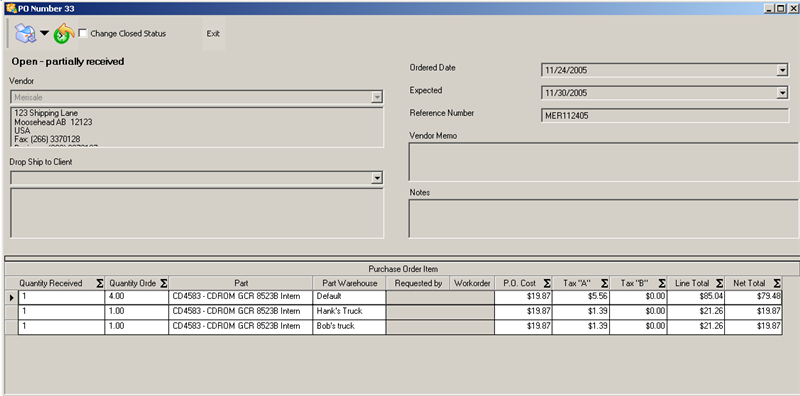Viewport: 800px width, 396px height.
Task: Expand the Merisale vendor dropdown
Action: pyautogui.click(x=377, y=97)
